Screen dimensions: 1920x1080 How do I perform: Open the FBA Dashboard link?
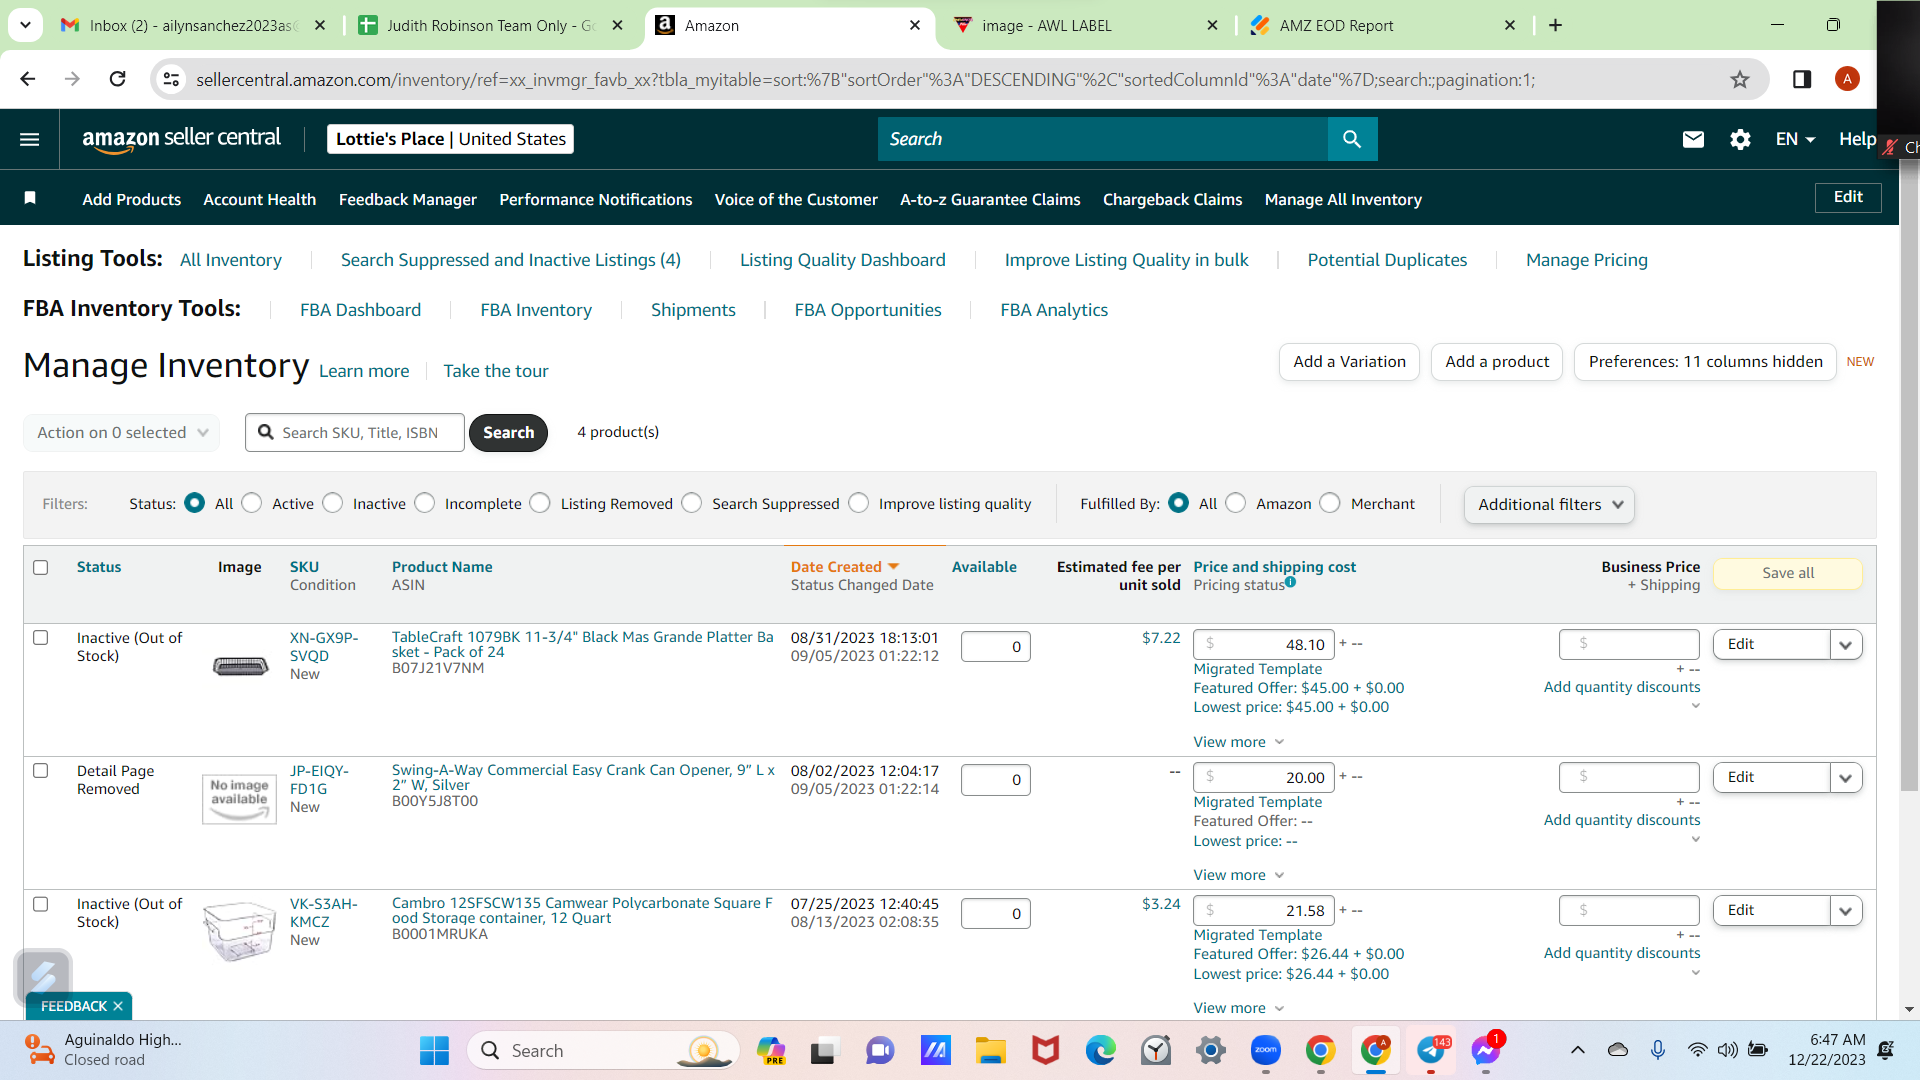point(360,310)
